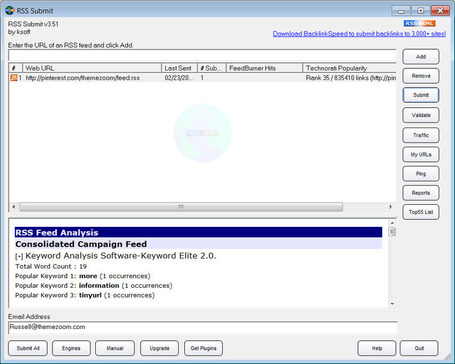This screenshot has height=364, width=455.
Task: Select the pinterest.com/themezoom feed row
Action: click(x=202, y=78)
